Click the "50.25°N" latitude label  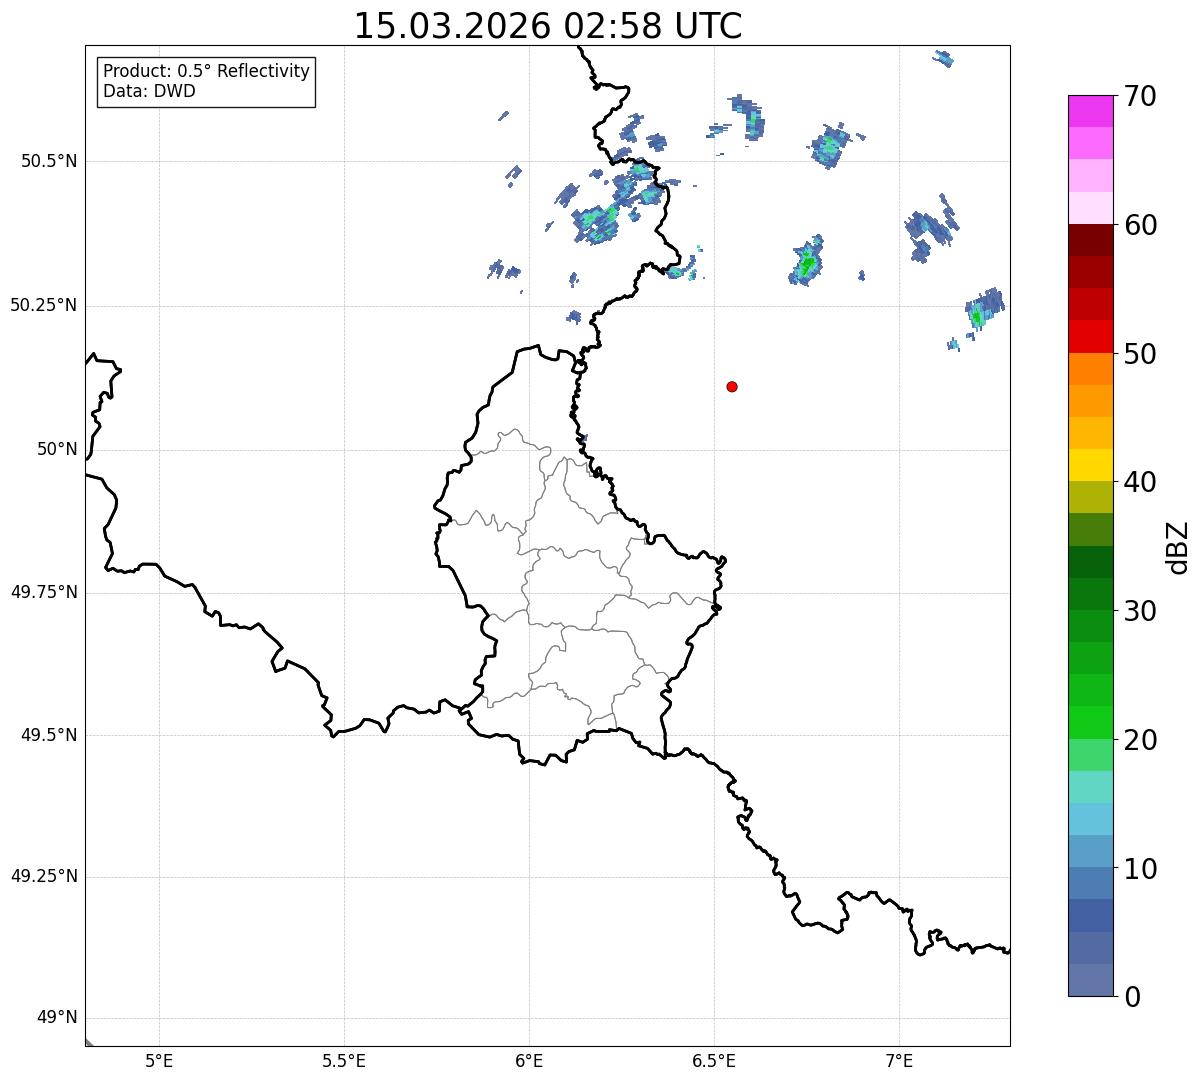[x=43, y=306]
